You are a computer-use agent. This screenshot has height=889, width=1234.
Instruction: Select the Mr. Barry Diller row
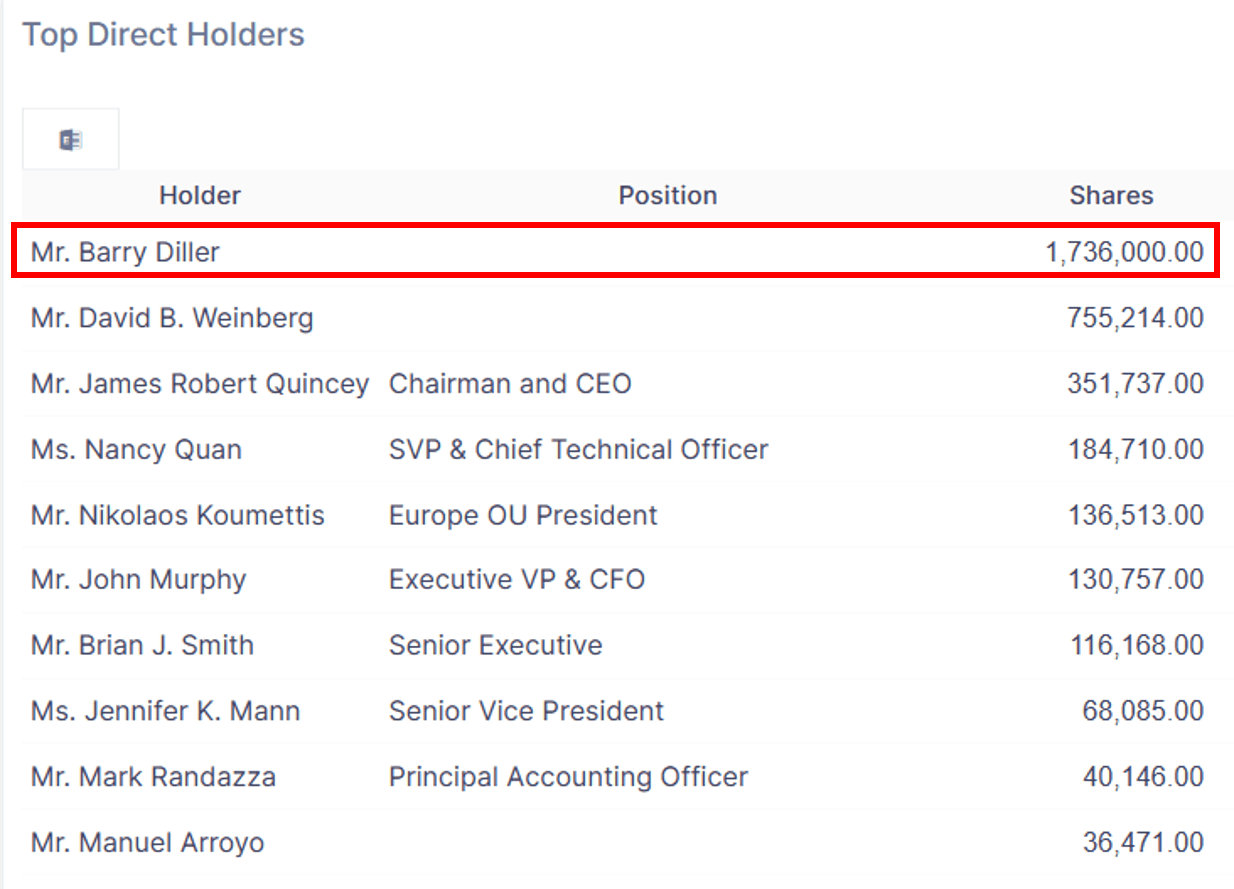(615, 251)
